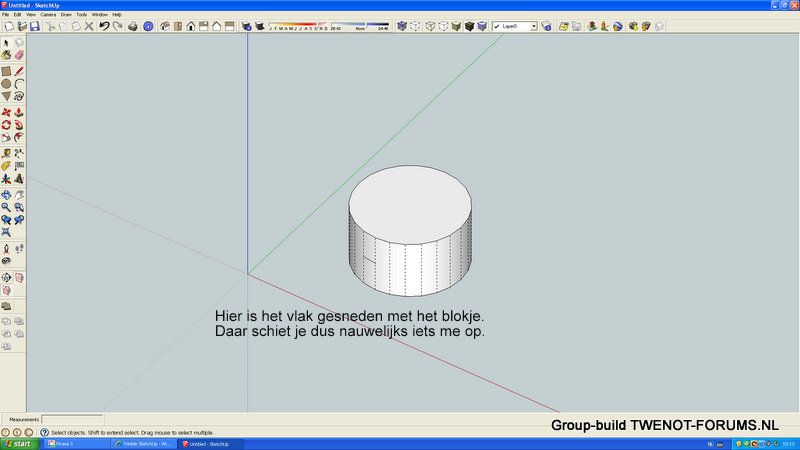
Task: Select the Walk footprints tool
Action: (19, 249)
